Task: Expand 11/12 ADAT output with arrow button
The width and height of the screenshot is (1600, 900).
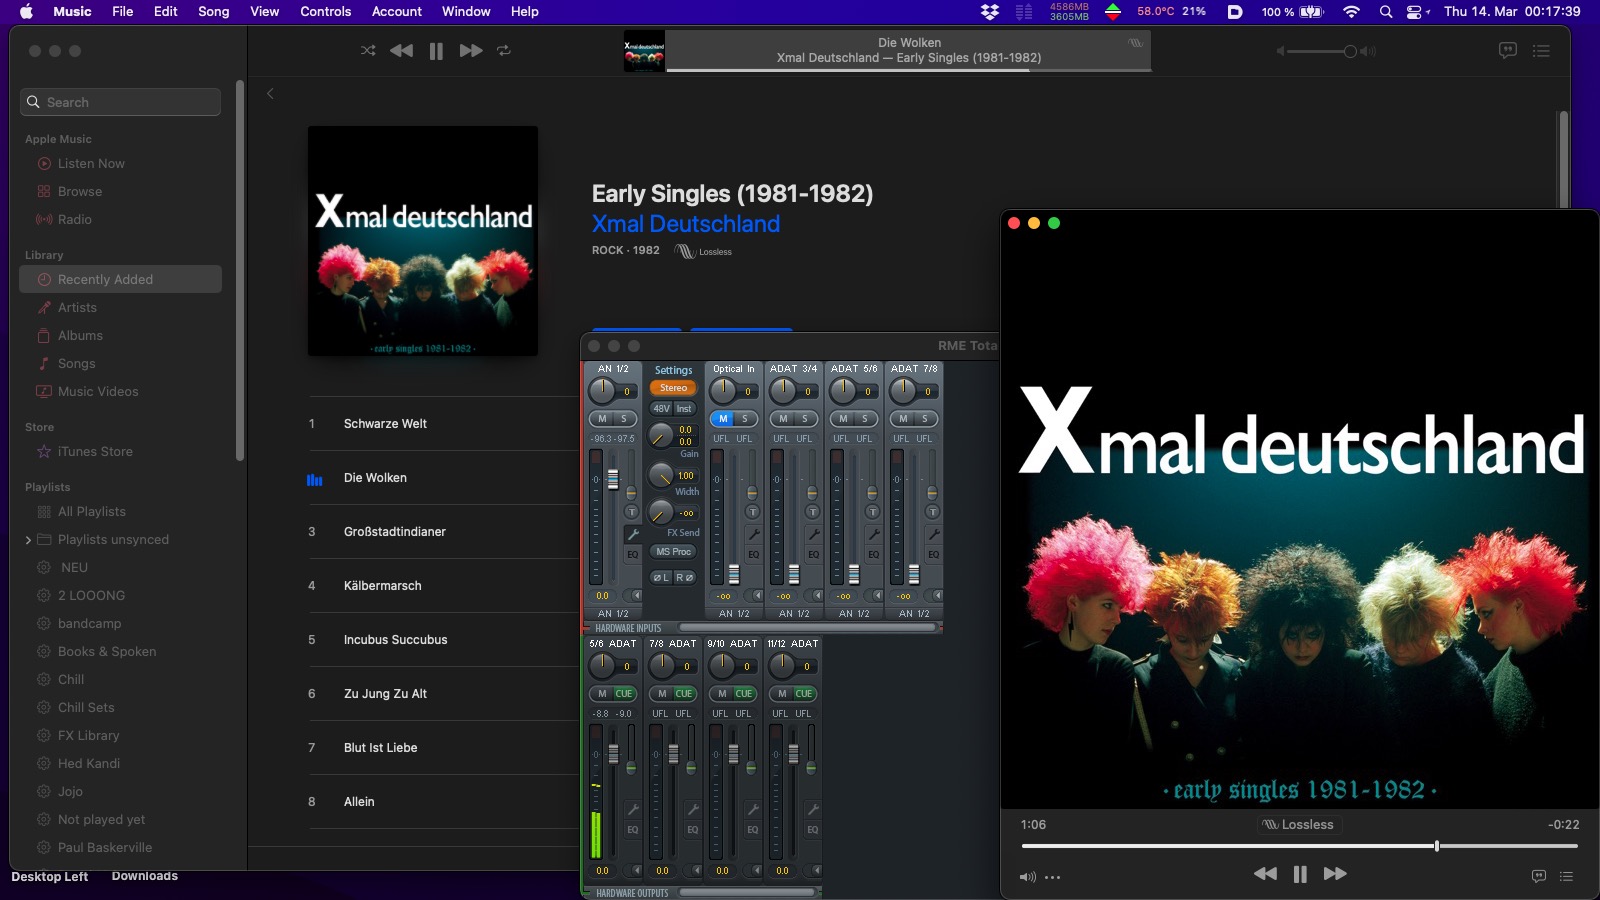Action: point(817,871)
